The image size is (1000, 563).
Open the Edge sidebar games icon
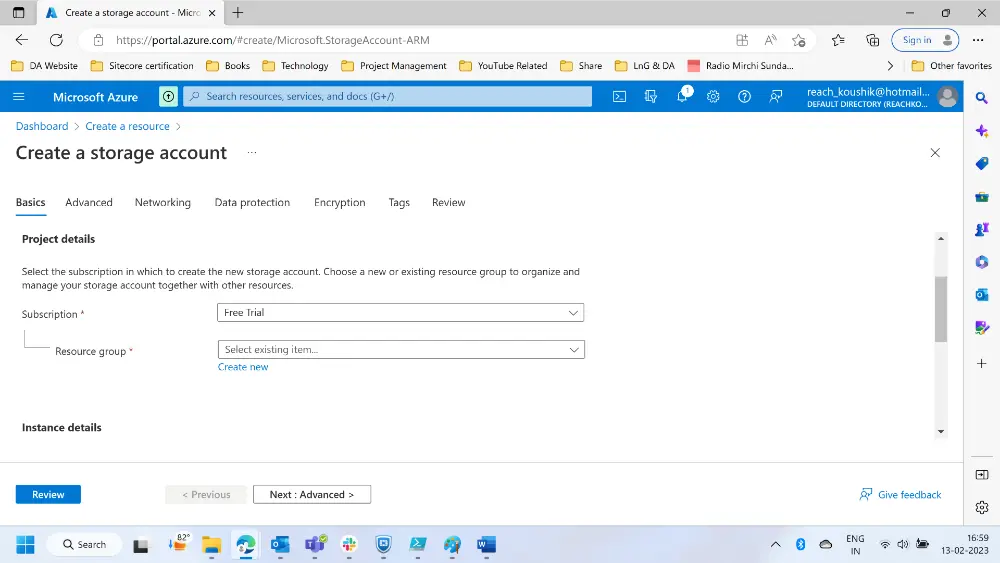click(982, 229)
